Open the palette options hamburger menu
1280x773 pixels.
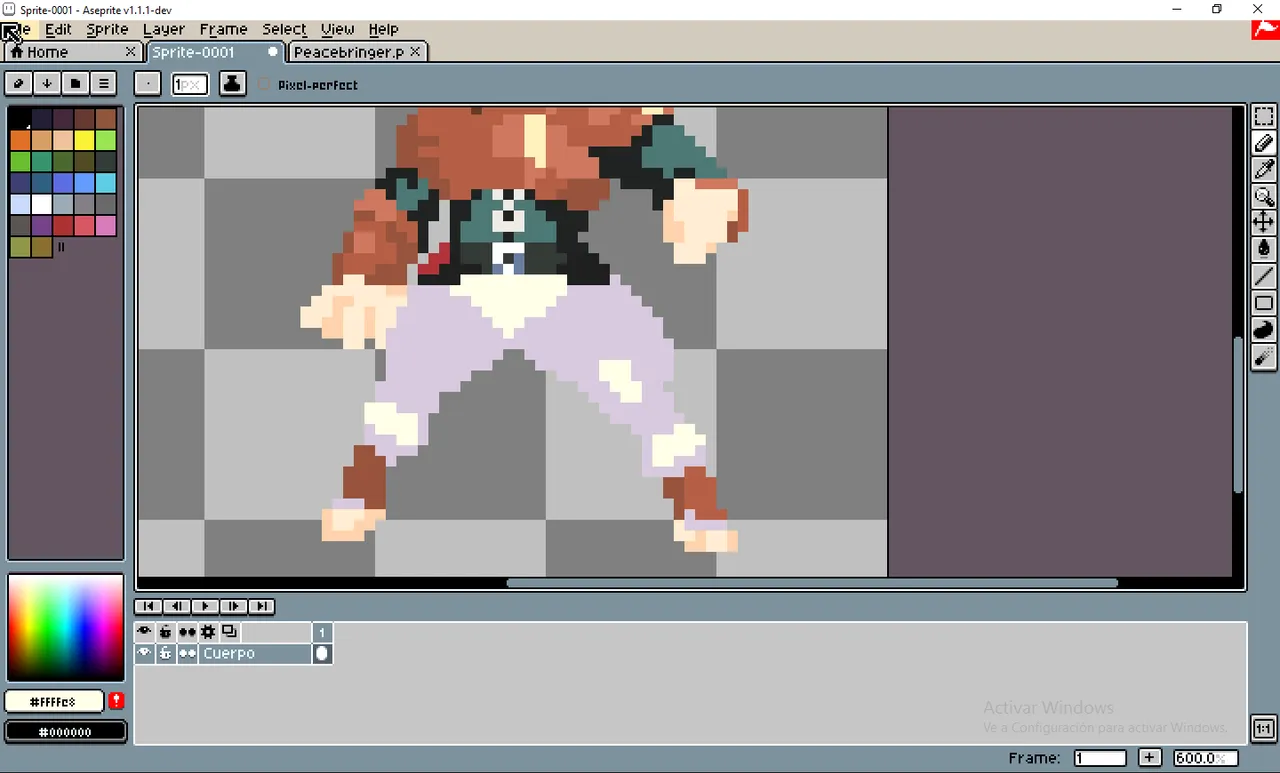click(103, 83)
